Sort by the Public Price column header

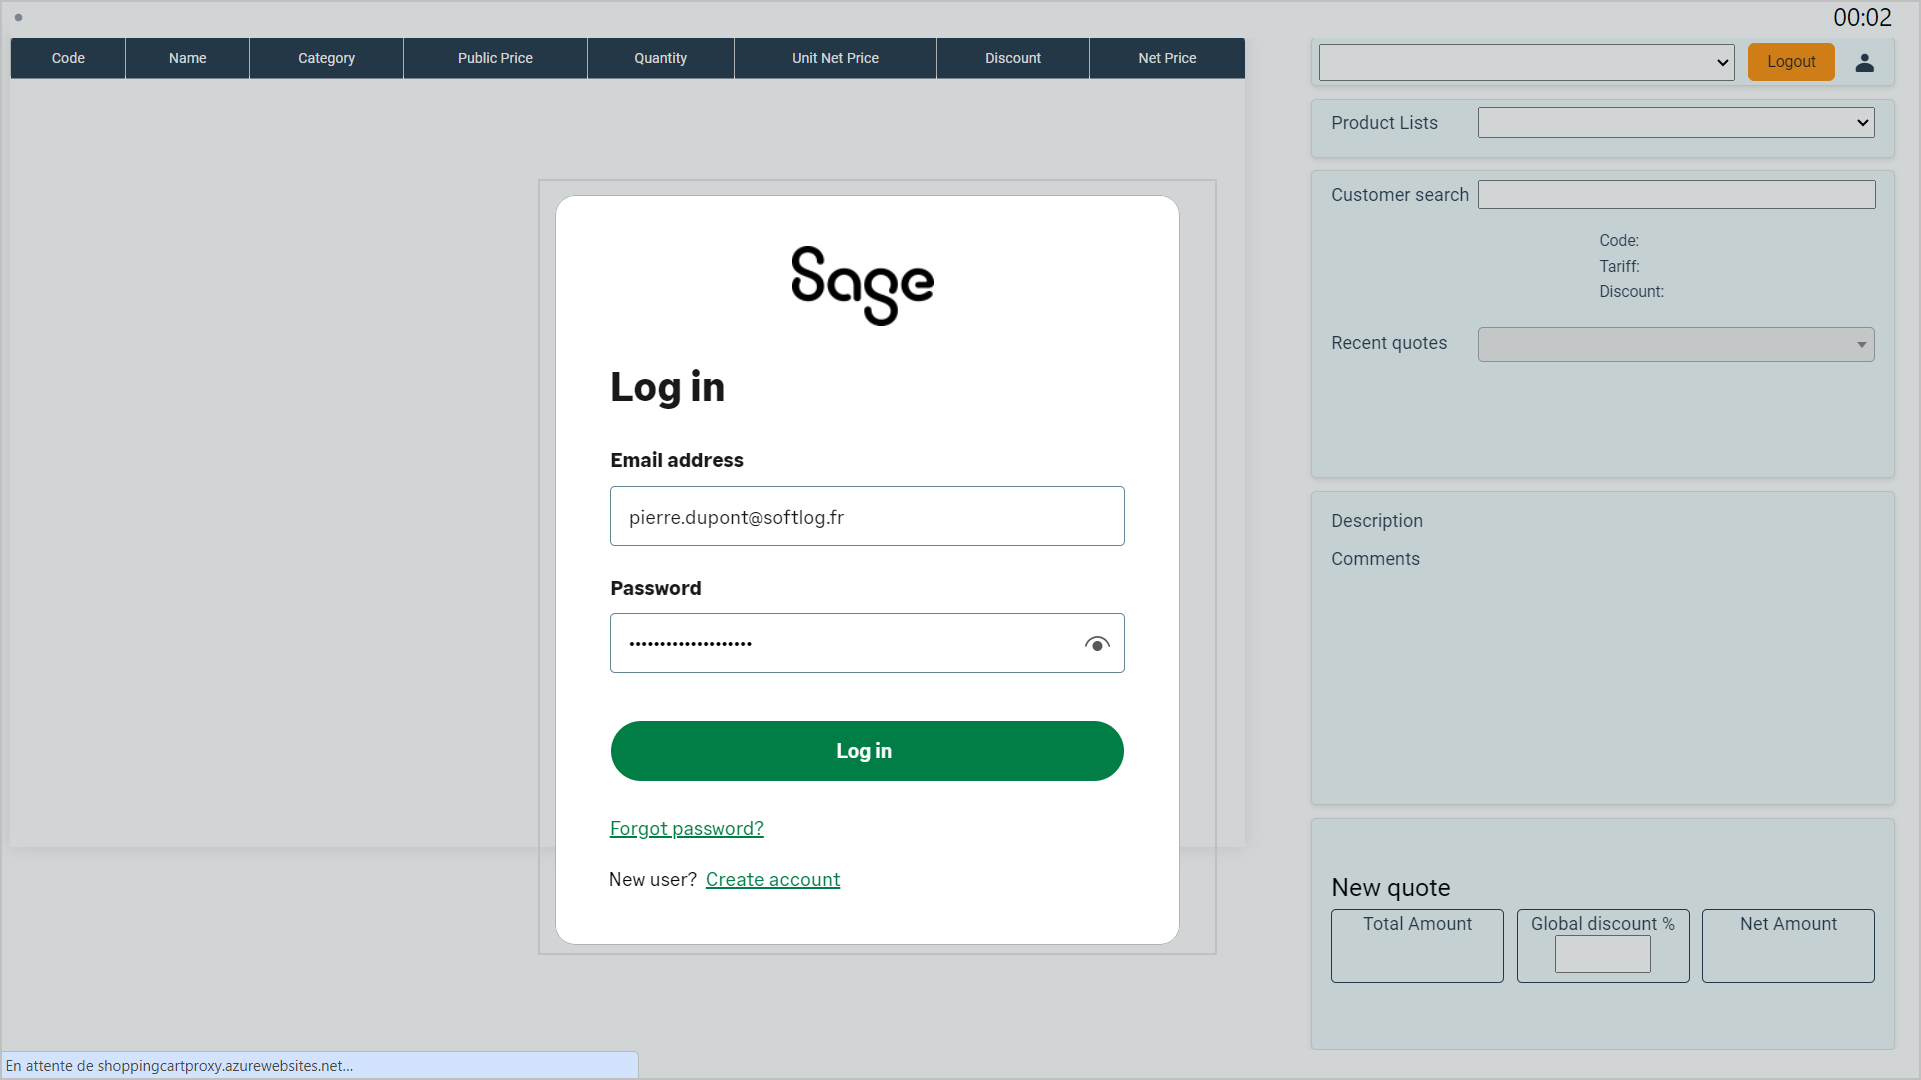point(495,58)
